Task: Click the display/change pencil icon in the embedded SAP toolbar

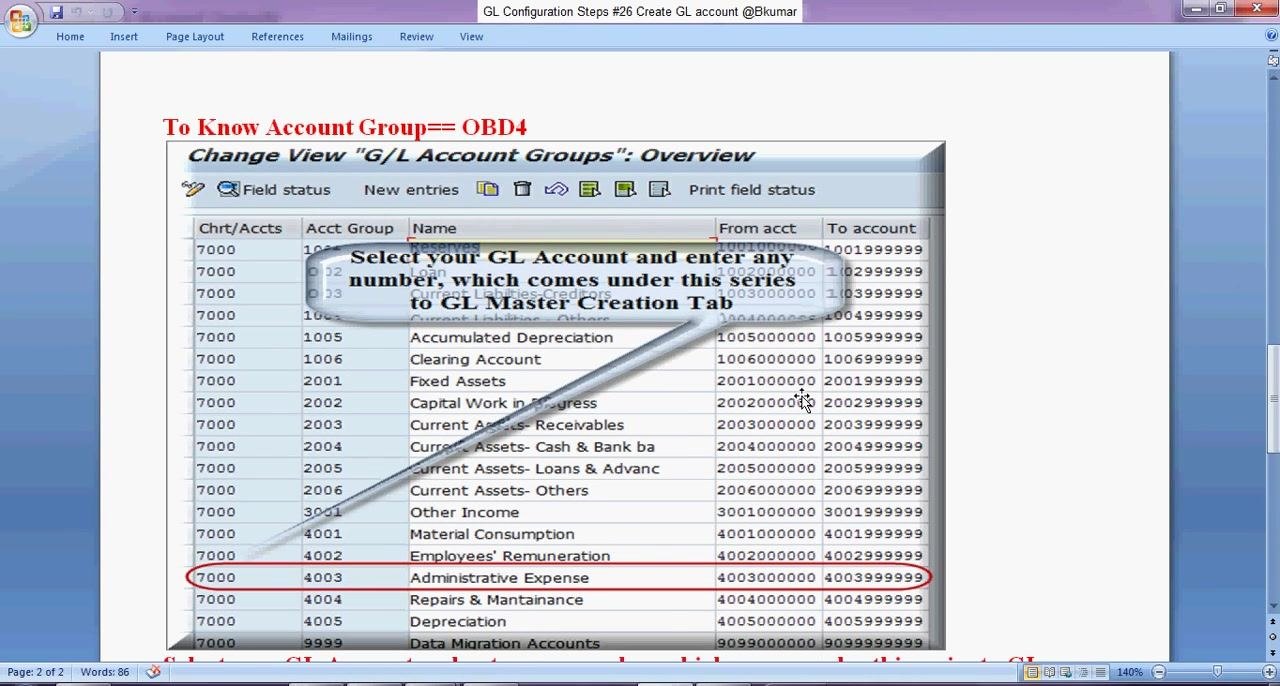Action: tap(193, 189)
